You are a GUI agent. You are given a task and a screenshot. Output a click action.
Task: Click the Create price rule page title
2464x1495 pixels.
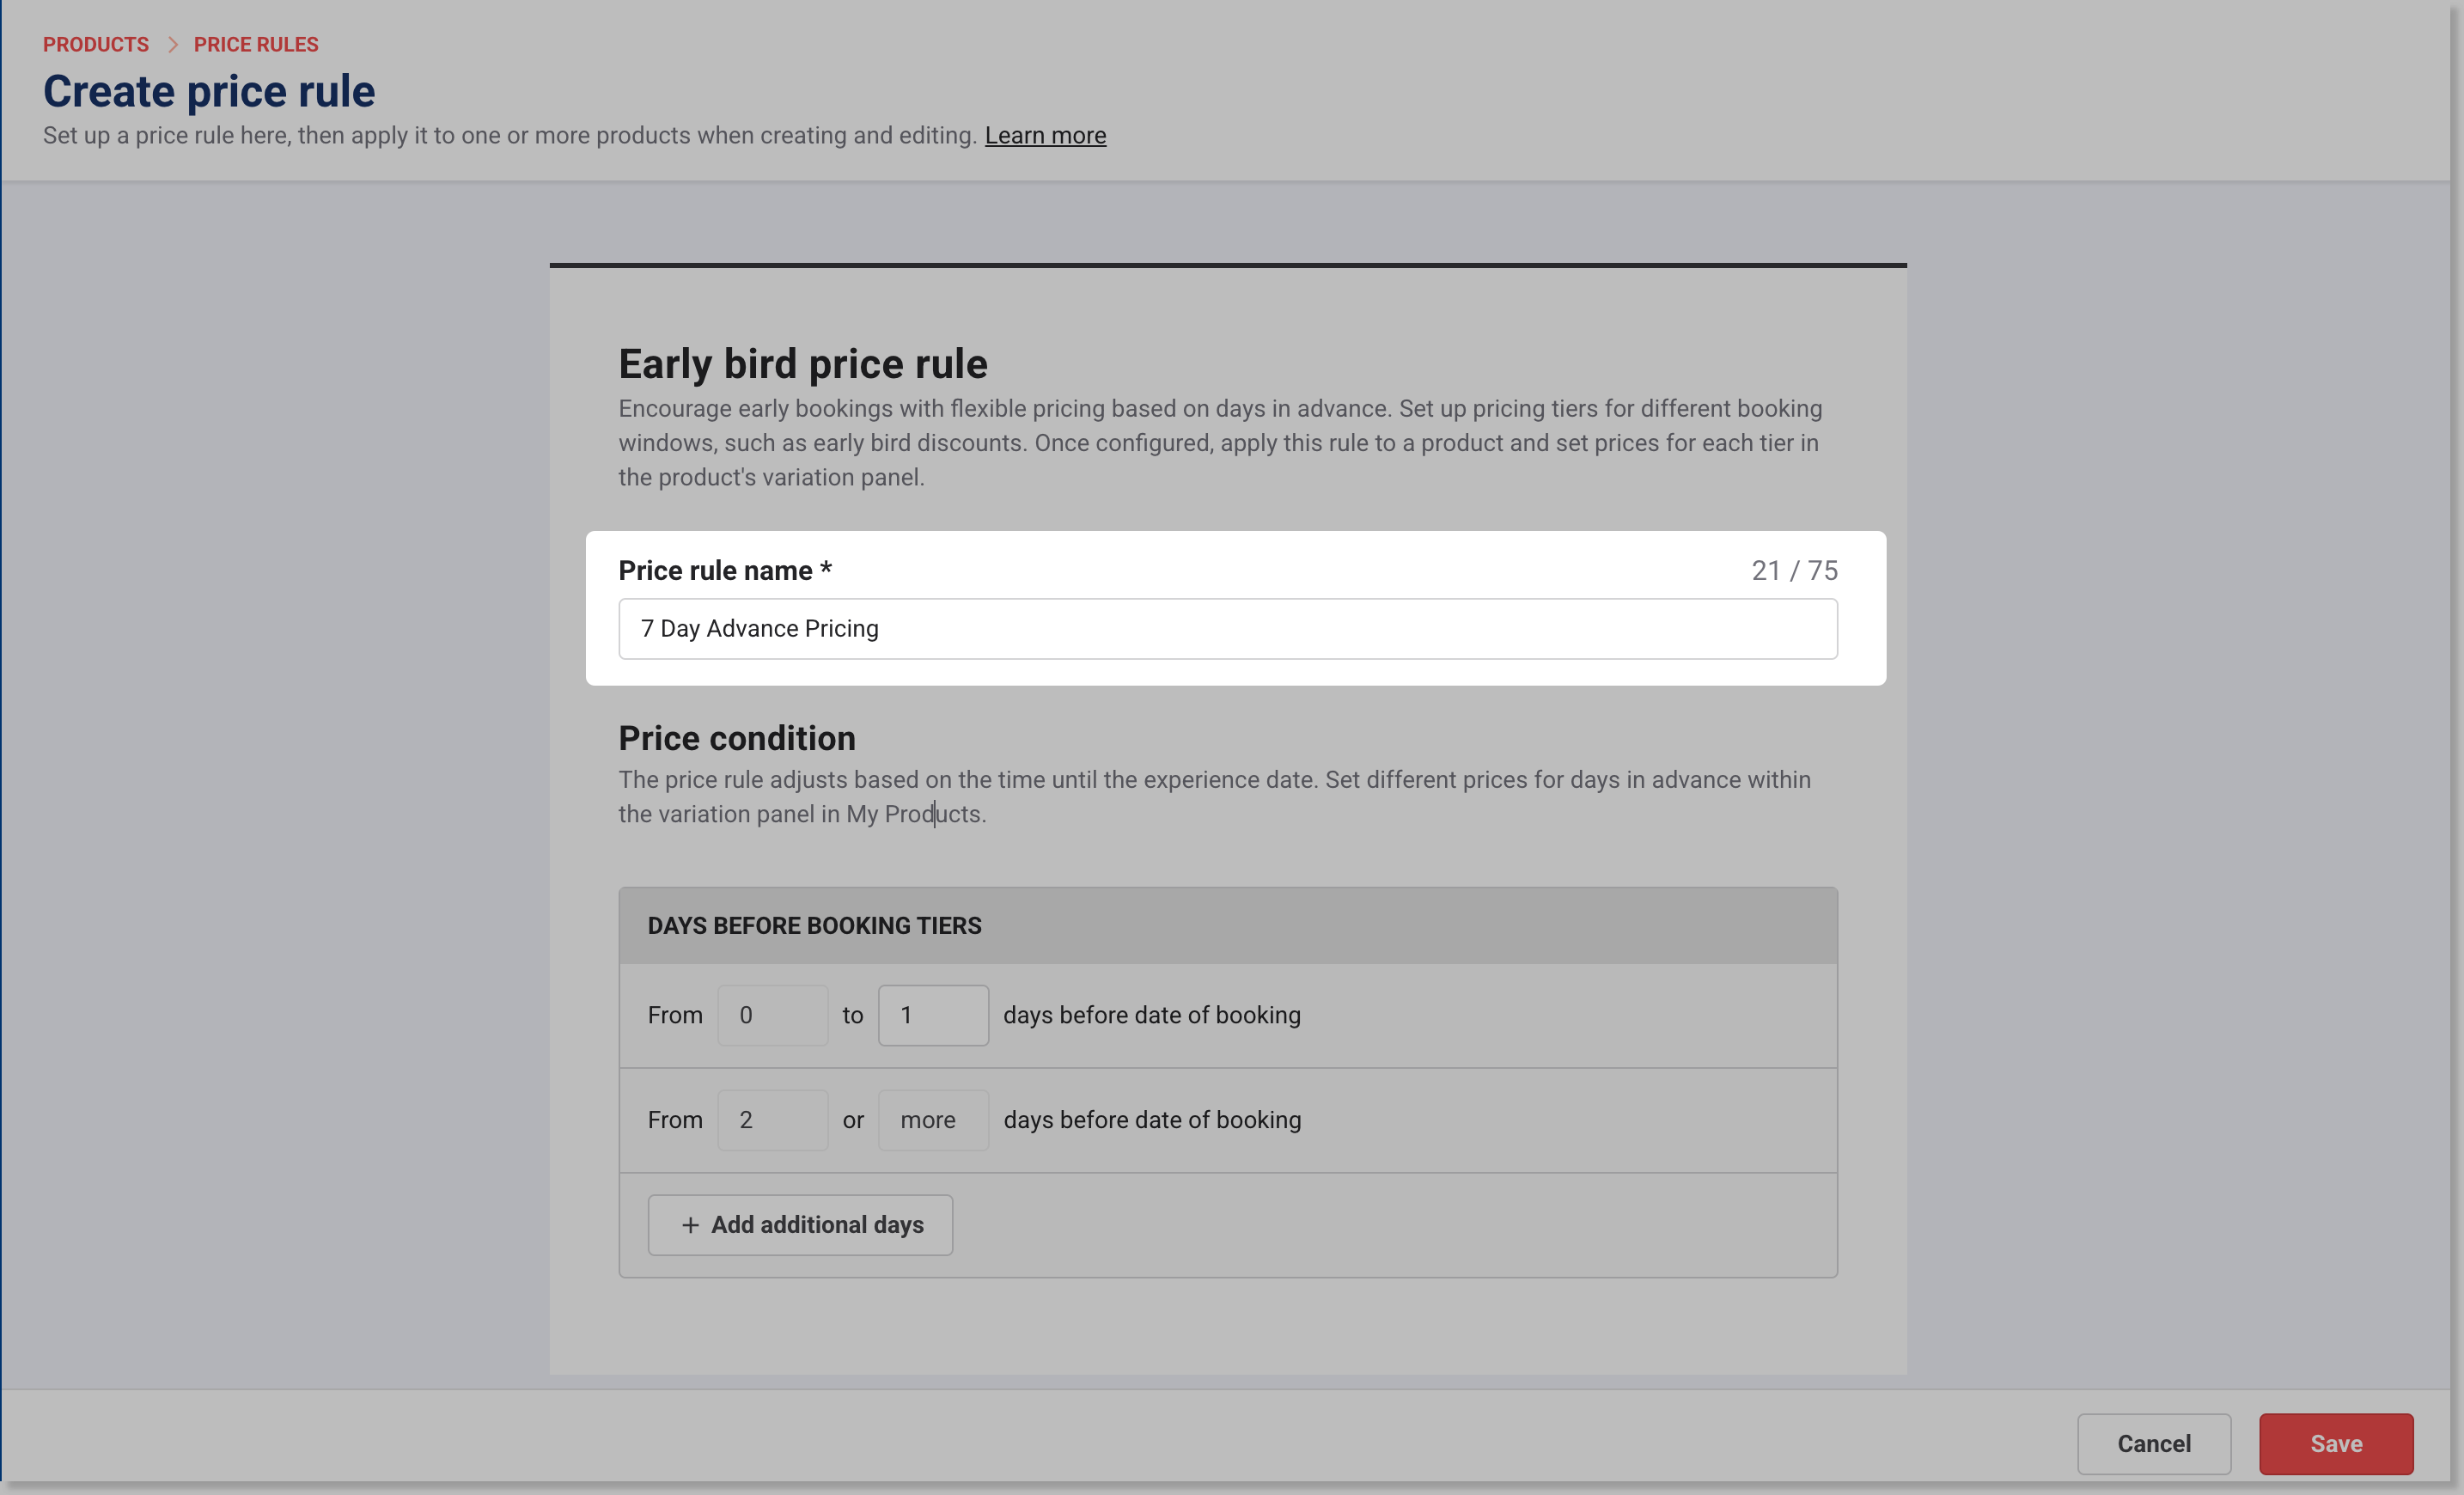click(209, 91)
